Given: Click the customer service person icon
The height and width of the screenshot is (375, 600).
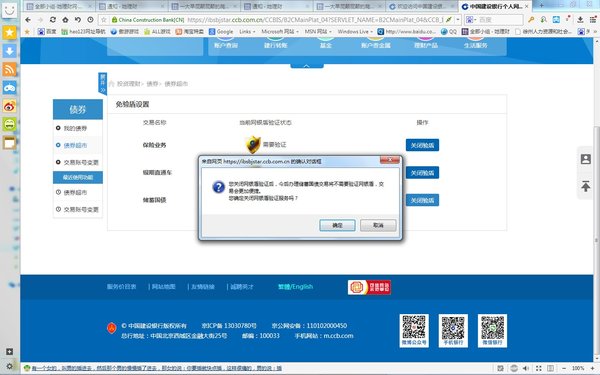Looking at the screenshot, I should point(585,159).
